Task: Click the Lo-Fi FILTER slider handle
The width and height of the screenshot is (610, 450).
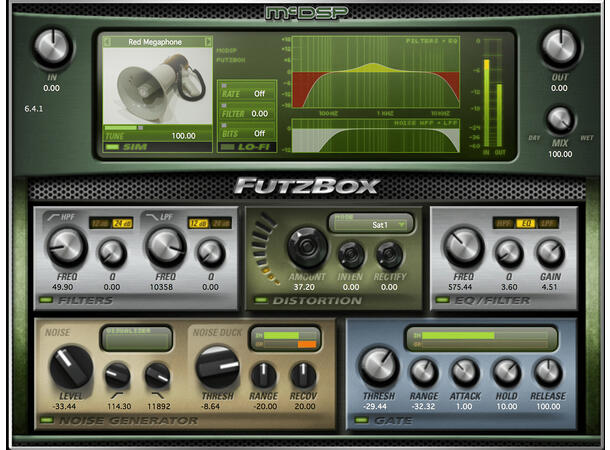Action: click(224, 105)
